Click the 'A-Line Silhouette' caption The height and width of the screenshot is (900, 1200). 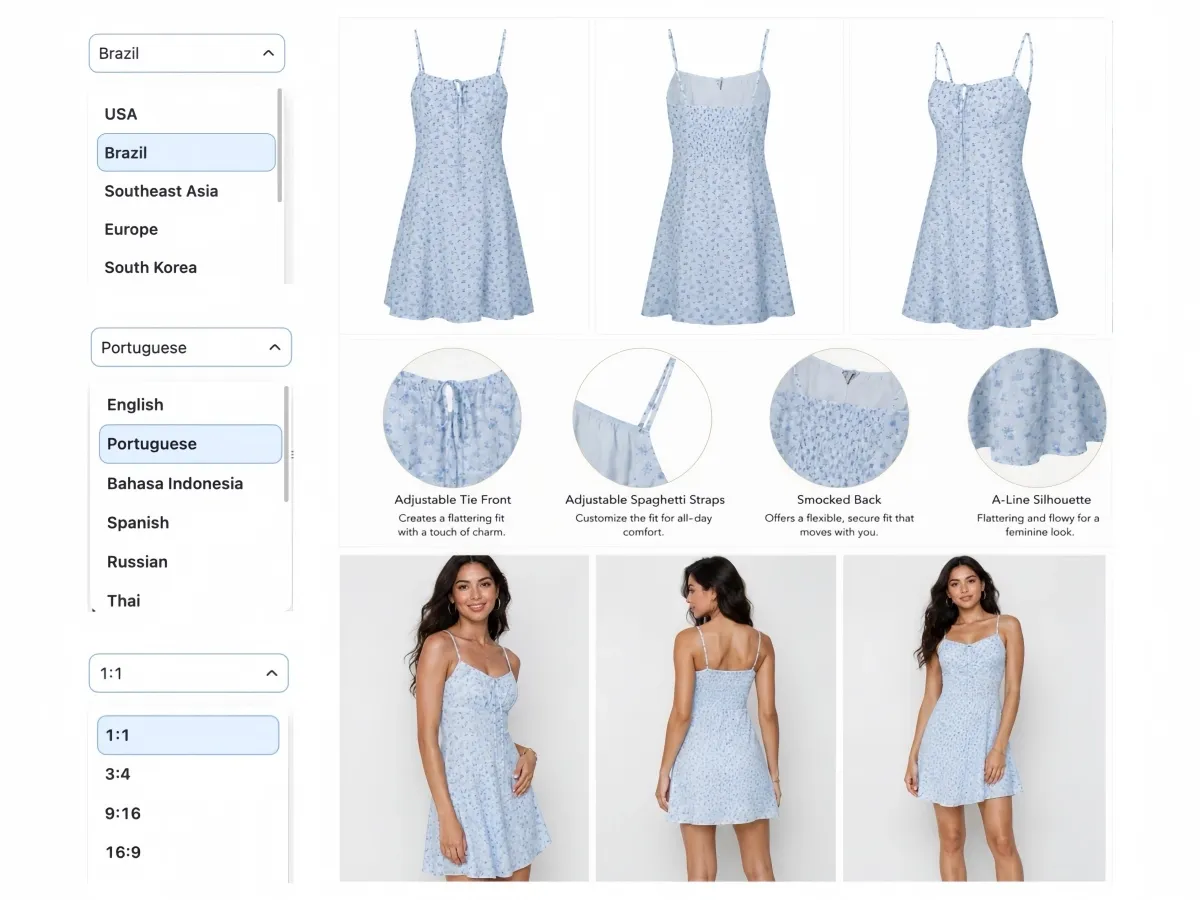[1041, 500]
